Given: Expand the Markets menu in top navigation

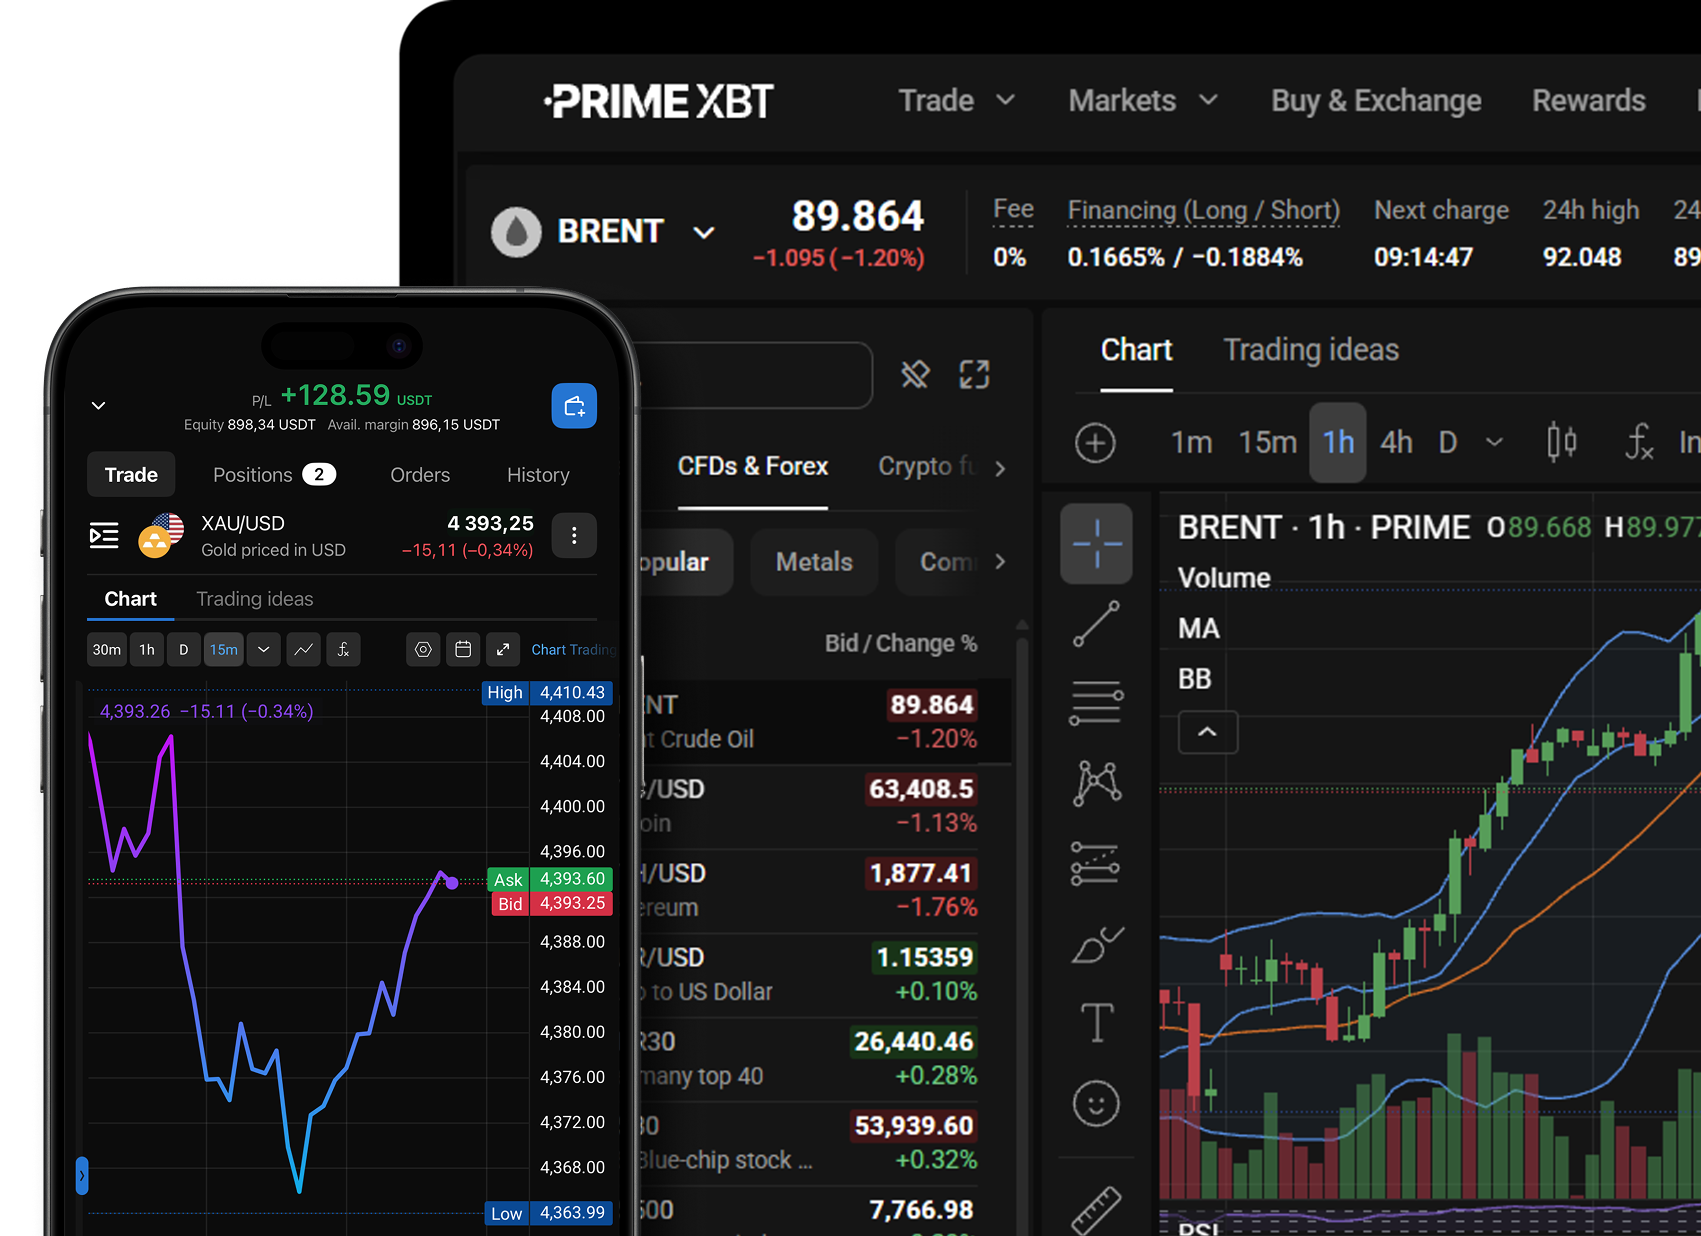Looking at the screenshot, I should pos(1143,100).
